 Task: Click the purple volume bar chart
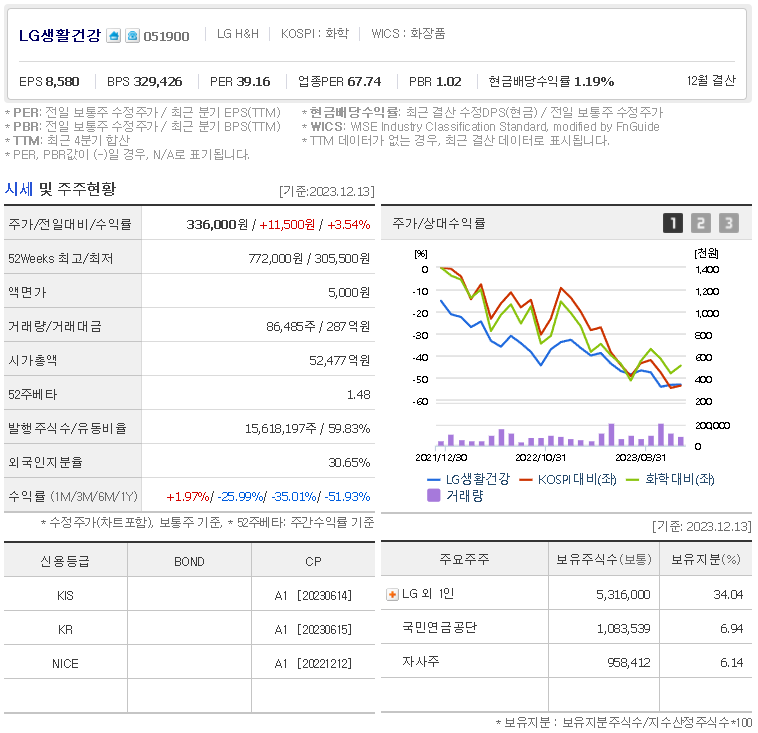561,434
